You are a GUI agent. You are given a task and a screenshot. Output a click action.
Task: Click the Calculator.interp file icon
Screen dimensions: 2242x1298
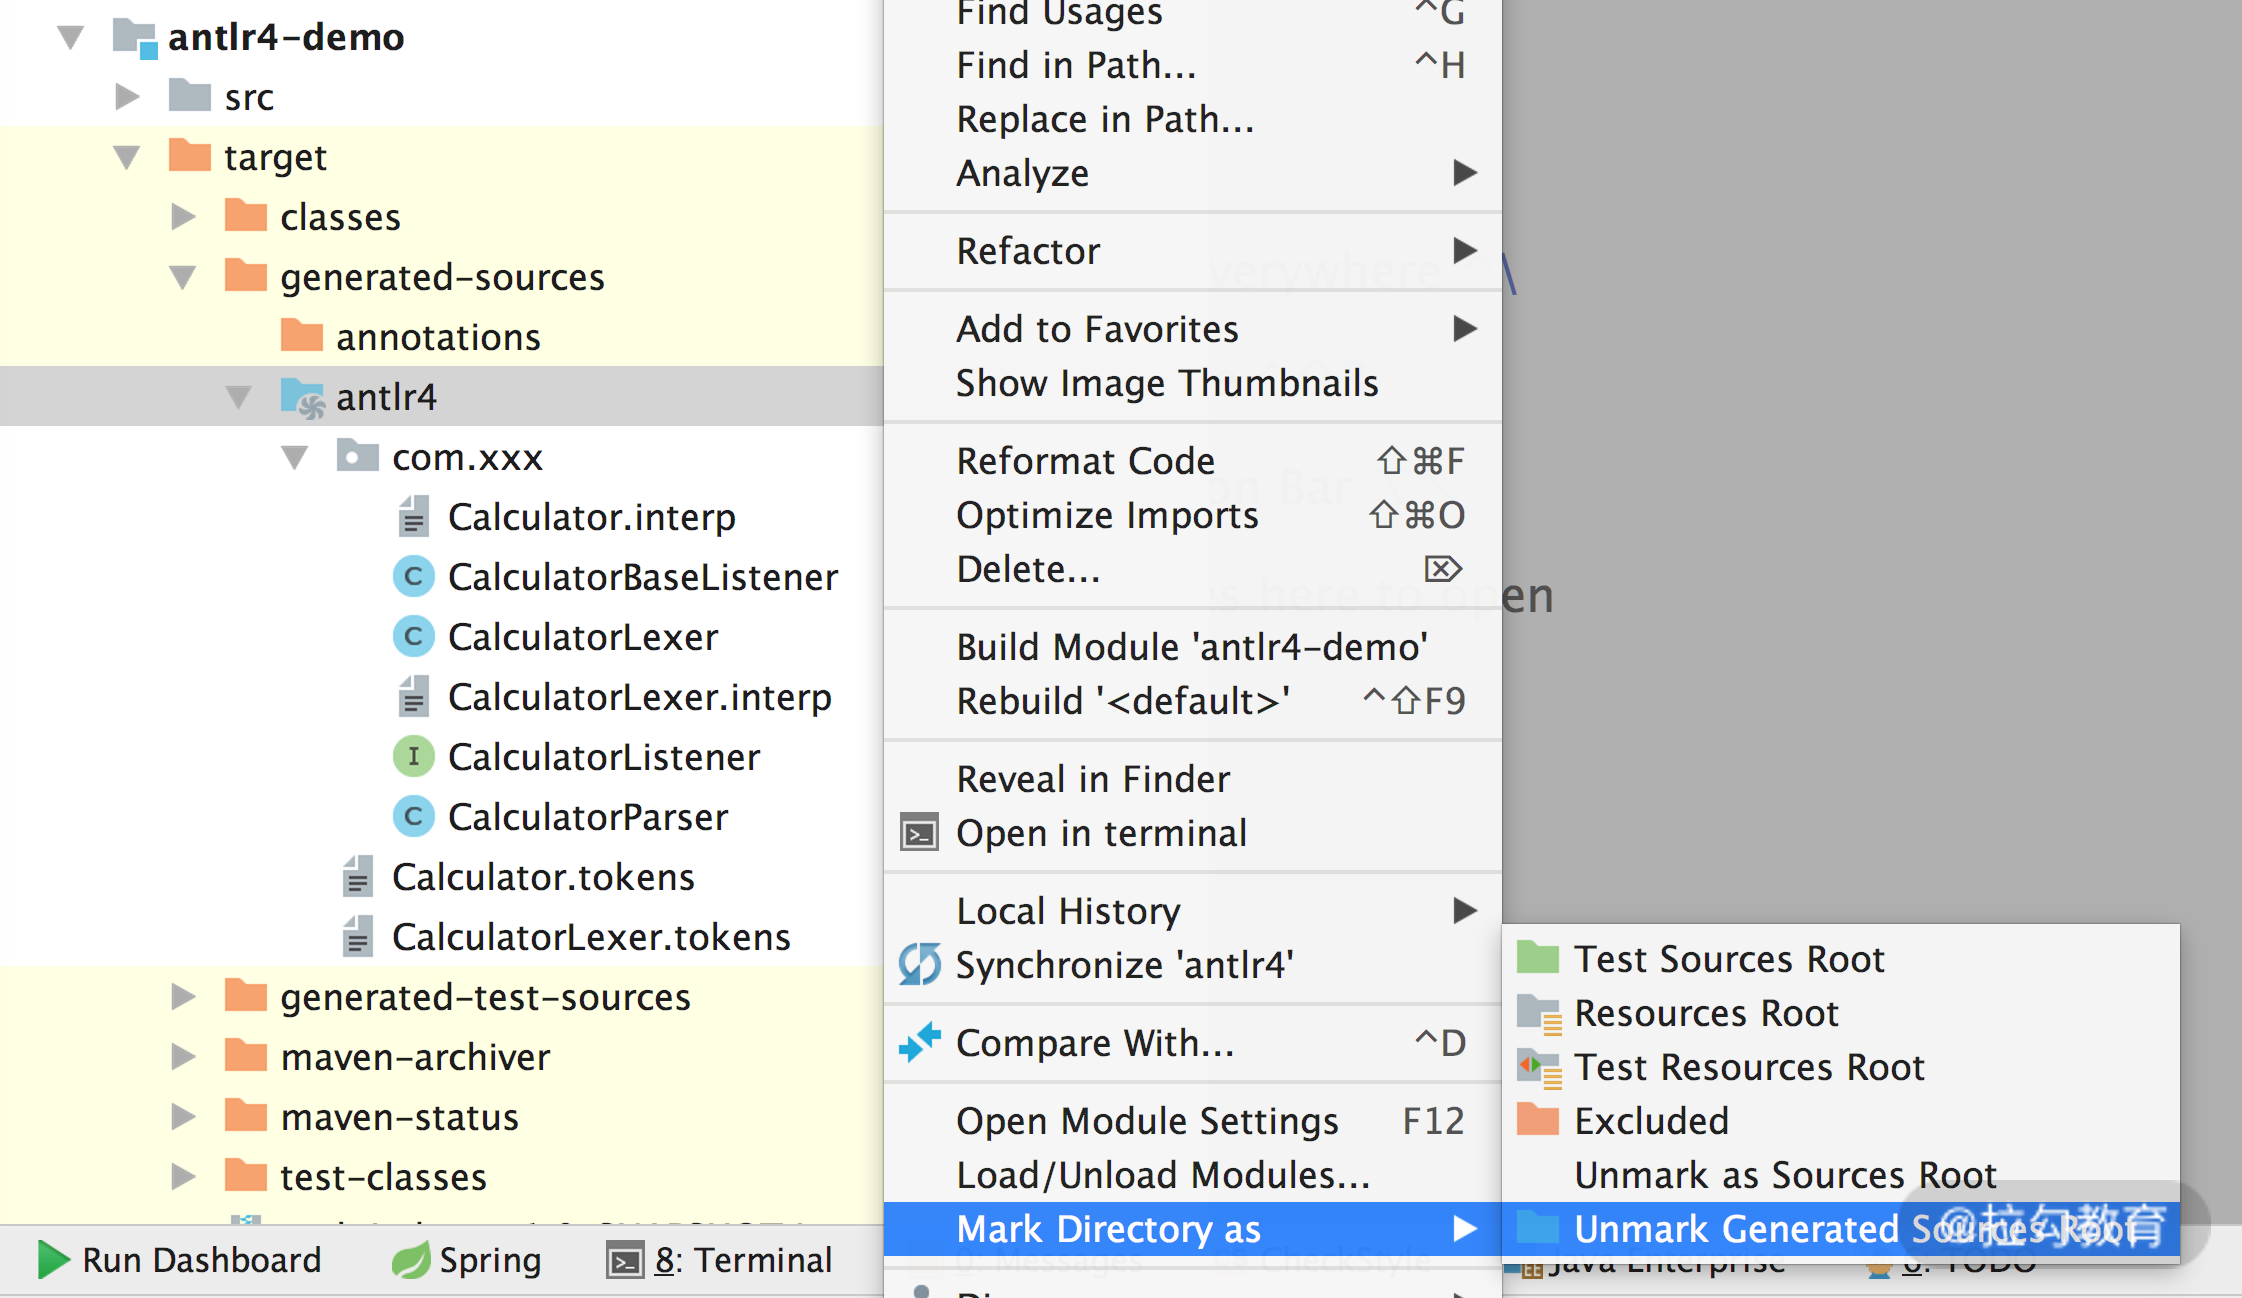coord(413,517)
